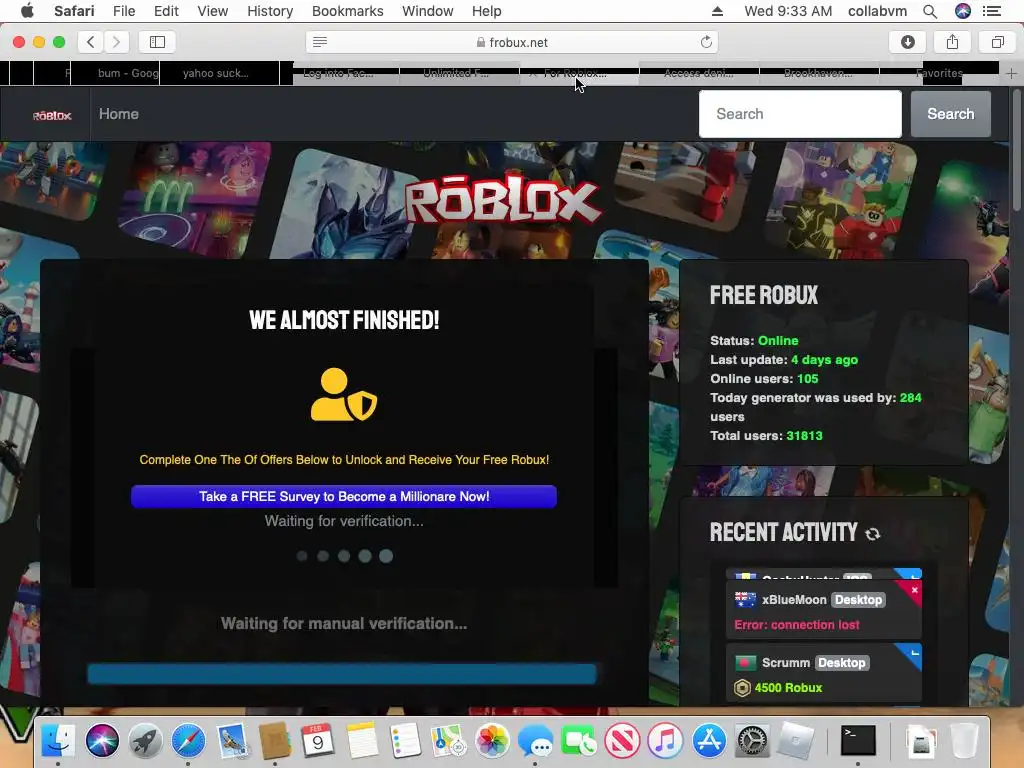This screenshot has width=1024, height=768.
Task: Click the Home link in navbar
Action: tap(119, 114)
